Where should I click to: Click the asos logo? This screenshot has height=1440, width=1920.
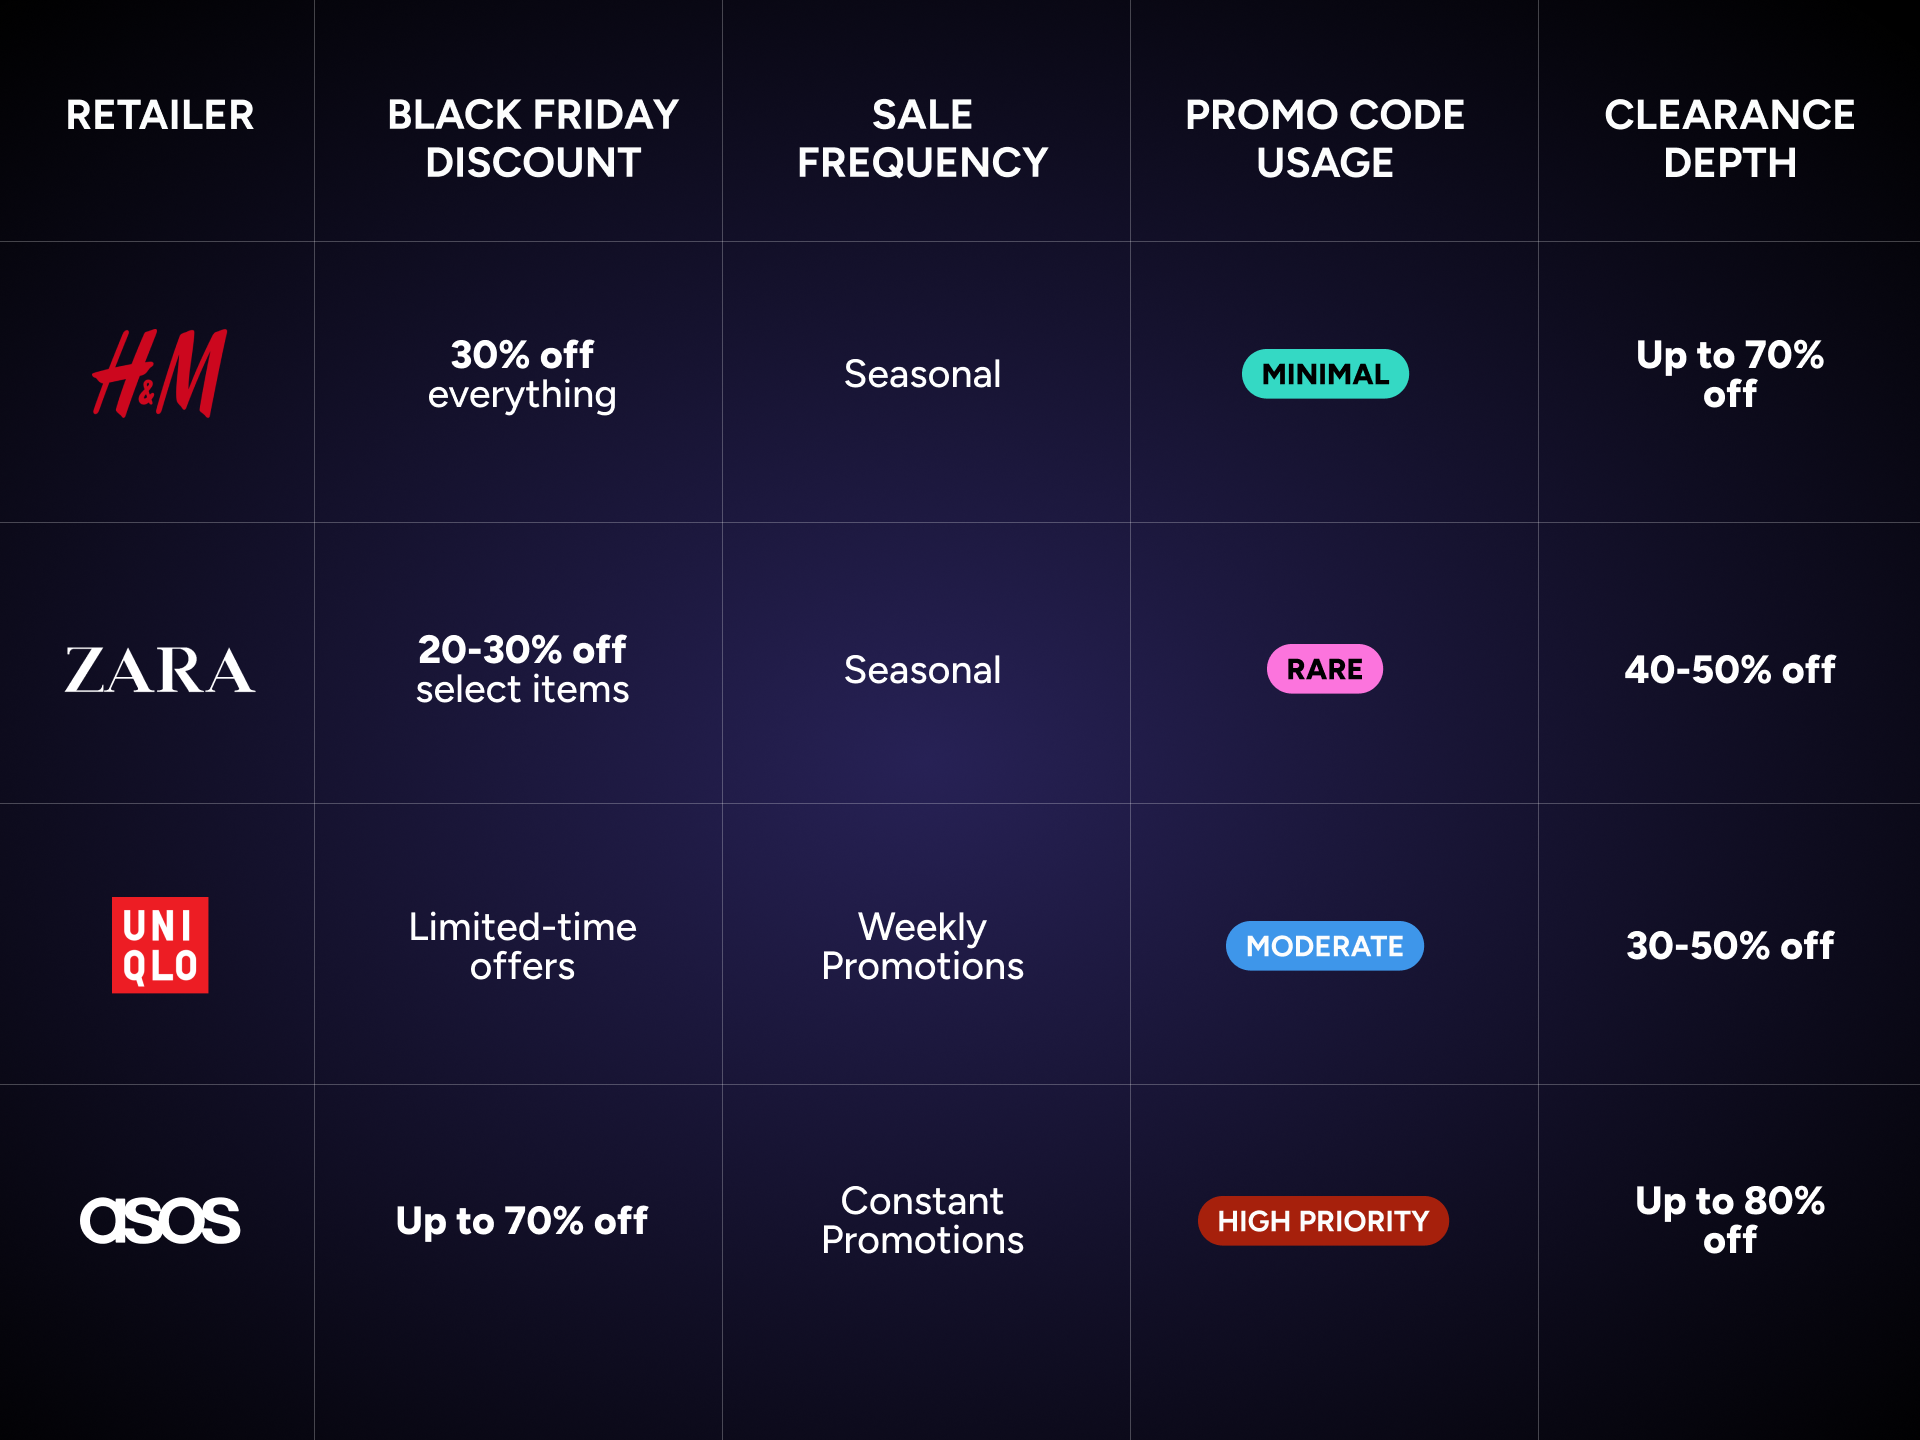(160, 1221)
